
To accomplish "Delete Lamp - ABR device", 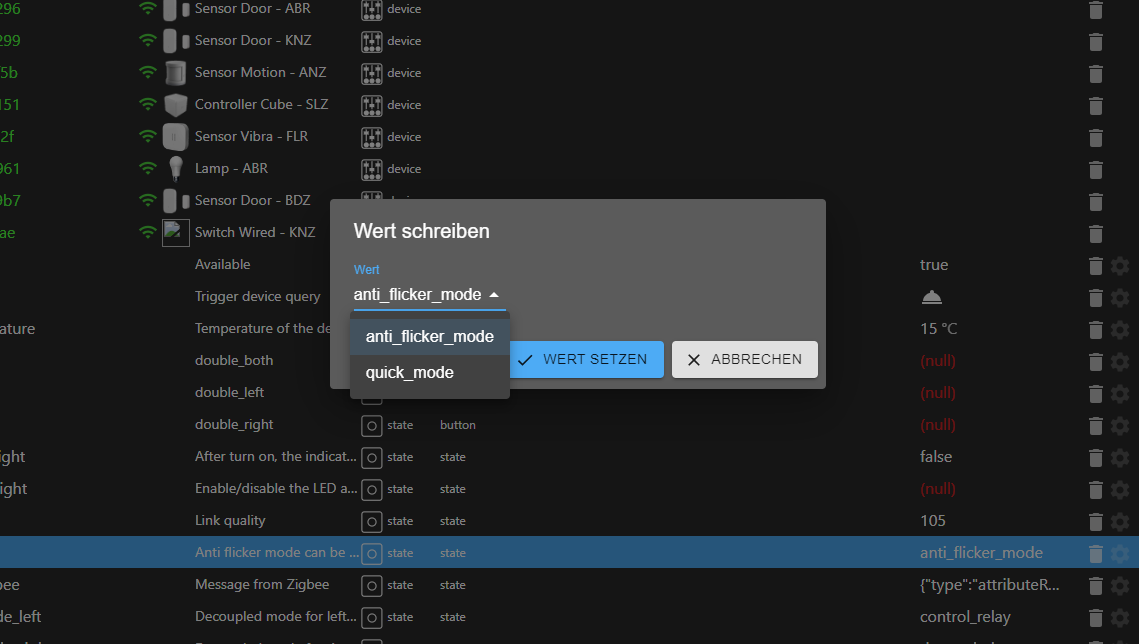I will pos(1096,169).
